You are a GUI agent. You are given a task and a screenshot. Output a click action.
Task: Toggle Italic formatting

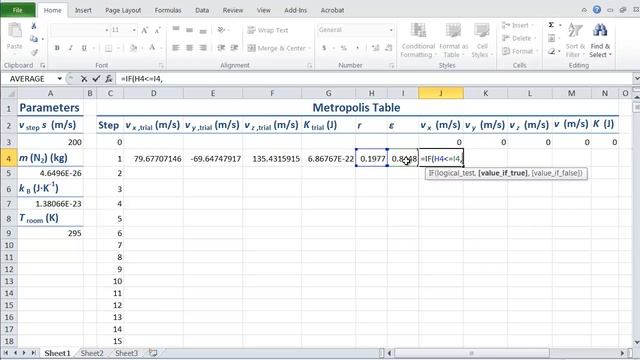[70, 48]
